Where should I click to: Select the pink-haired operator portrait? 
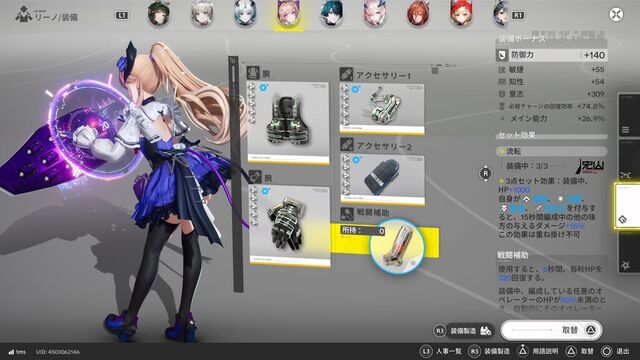375,14
